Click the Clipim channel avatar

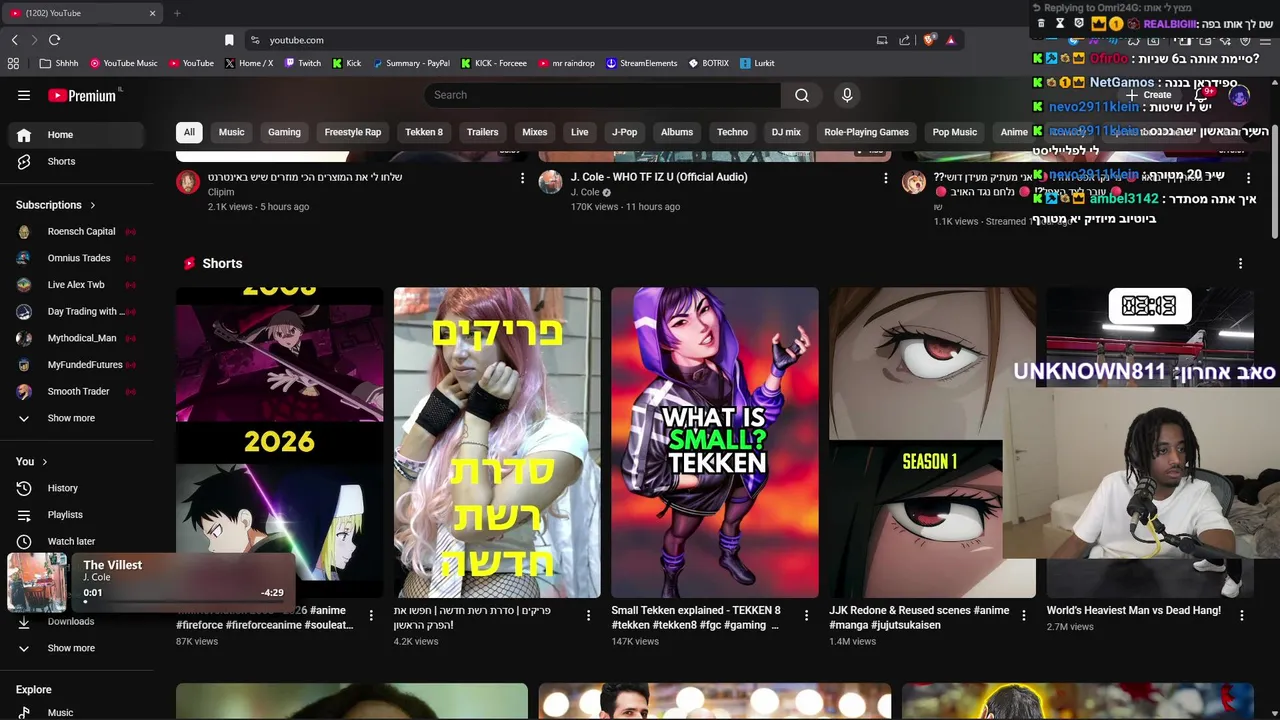coord(188,182)
